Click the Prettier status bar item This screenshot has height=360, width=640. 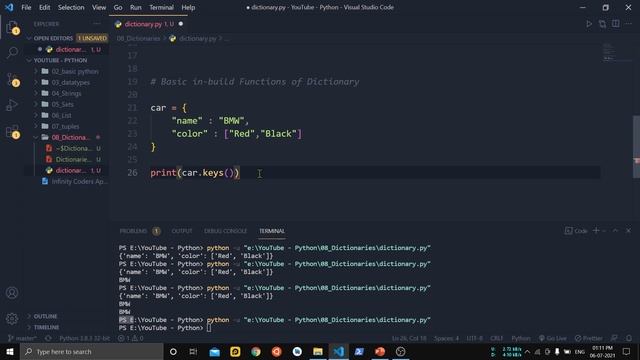pyautogui.click(x=589, y=338)
